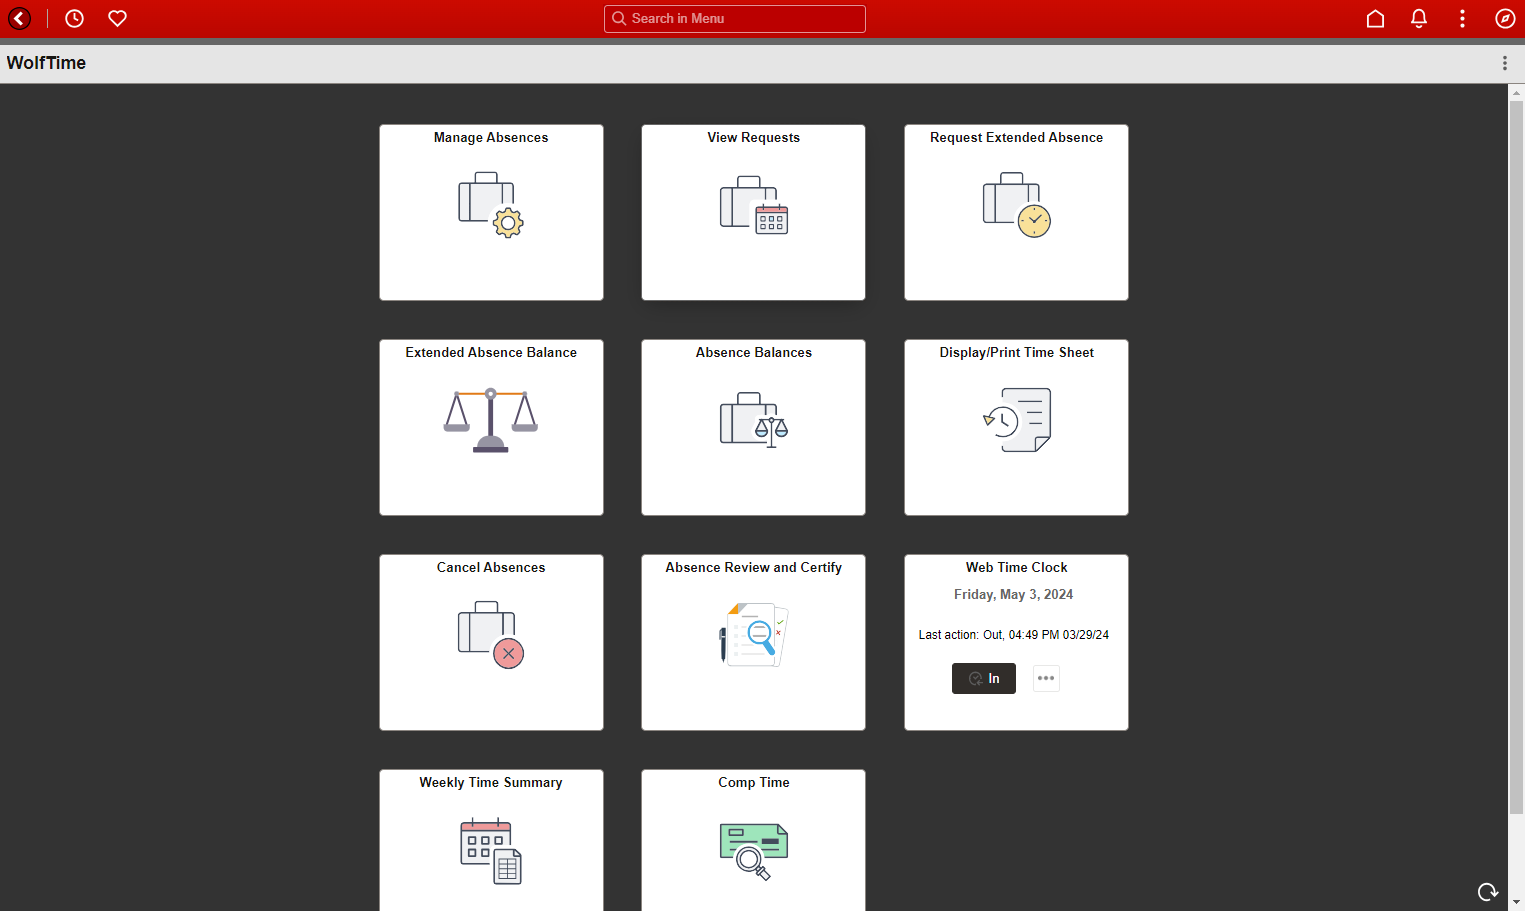Open the recently visited clock icon

click(x=74, y=18)
